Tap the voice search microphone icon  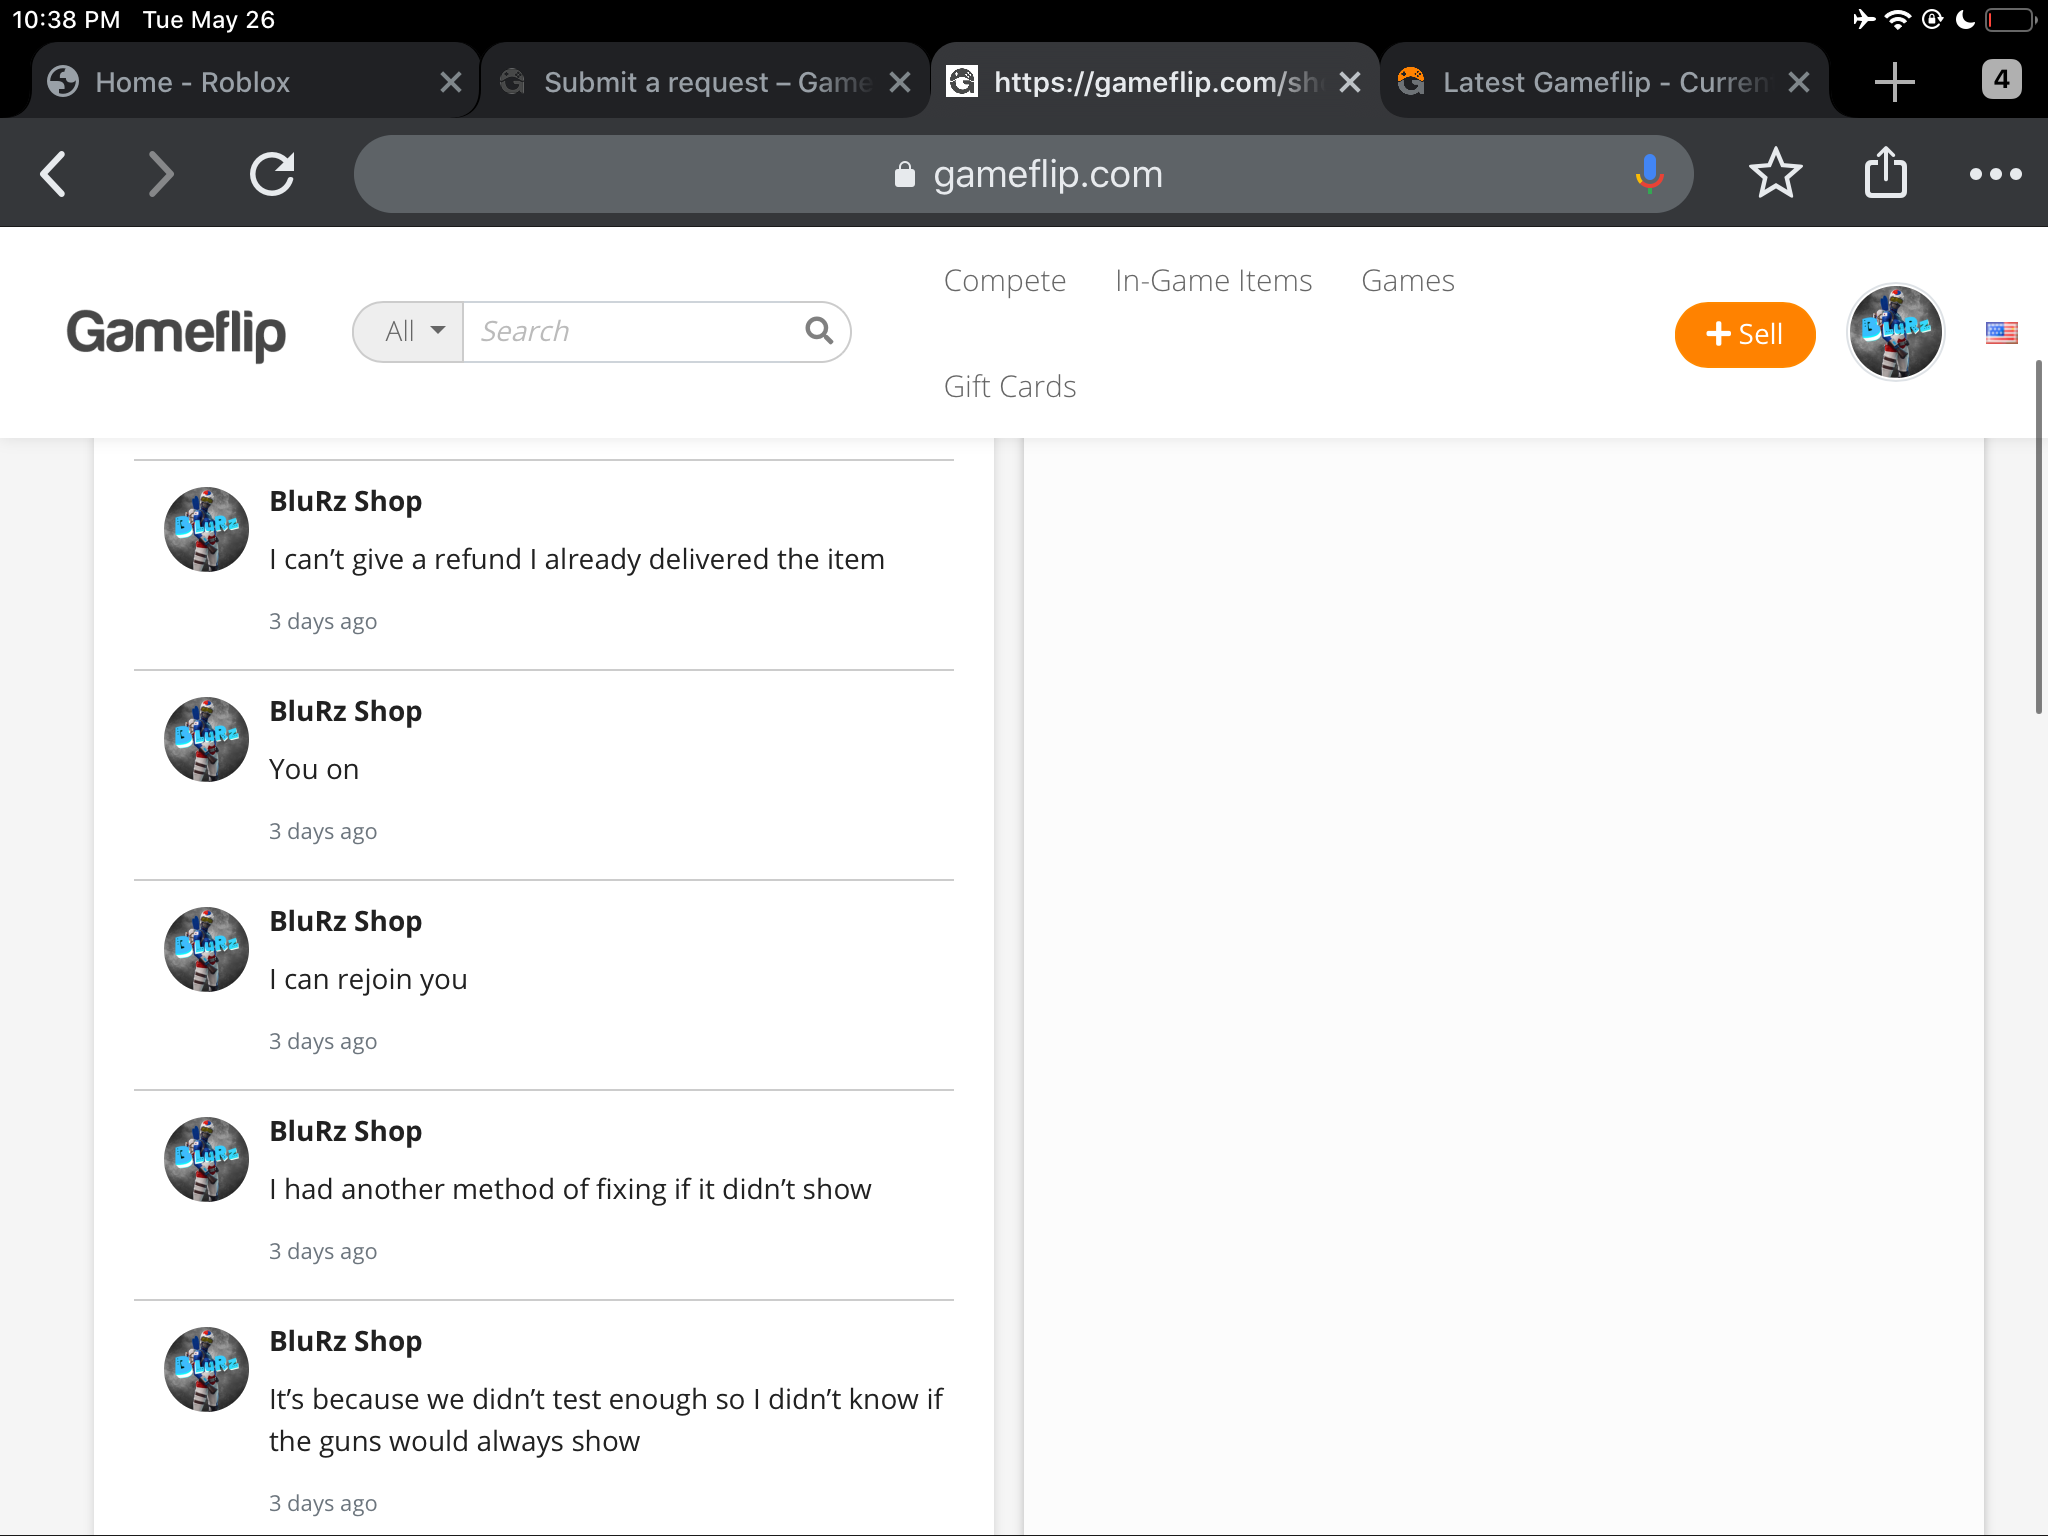click(x=1649, y=174)
